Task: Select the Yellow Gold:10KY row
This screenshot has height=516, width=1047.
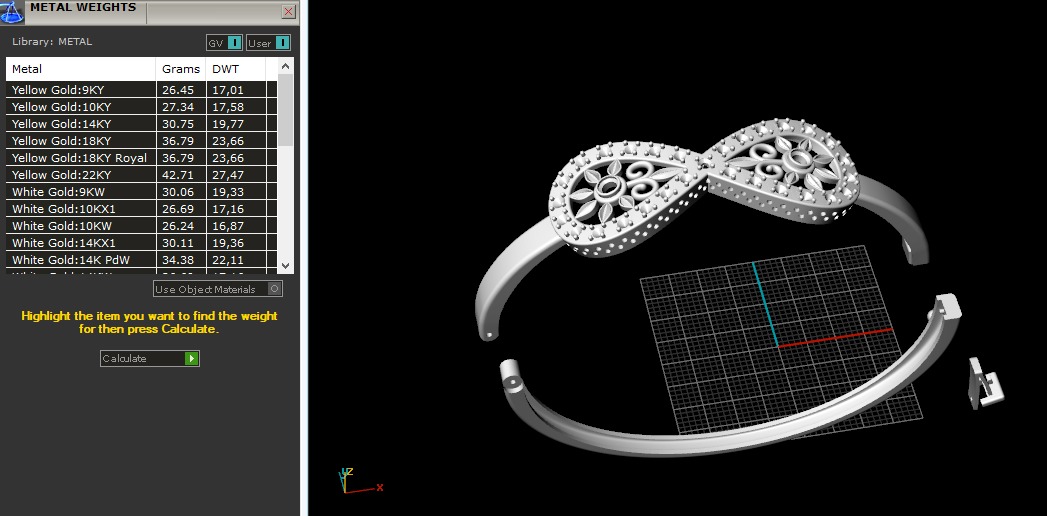Action: pyautogui.click(x=142, y=107)
